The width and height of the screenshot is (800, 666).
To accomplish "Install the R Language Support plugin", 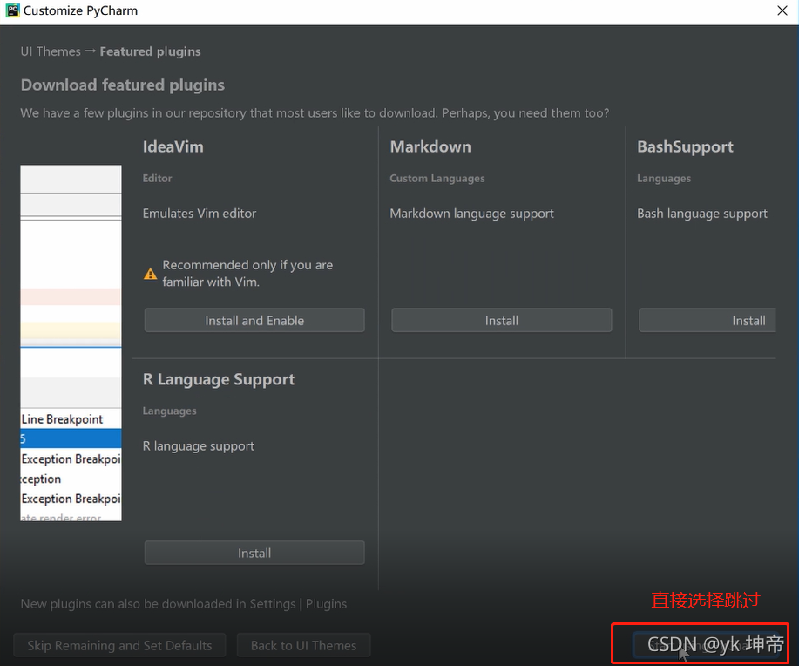I will tap(255, 553).
